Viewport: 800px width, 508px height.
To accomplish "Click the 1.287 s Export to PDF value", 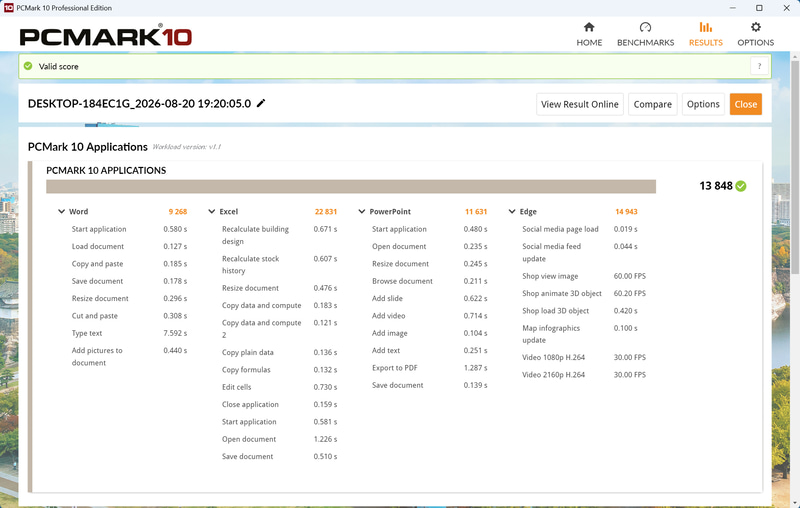I will 476,368.
